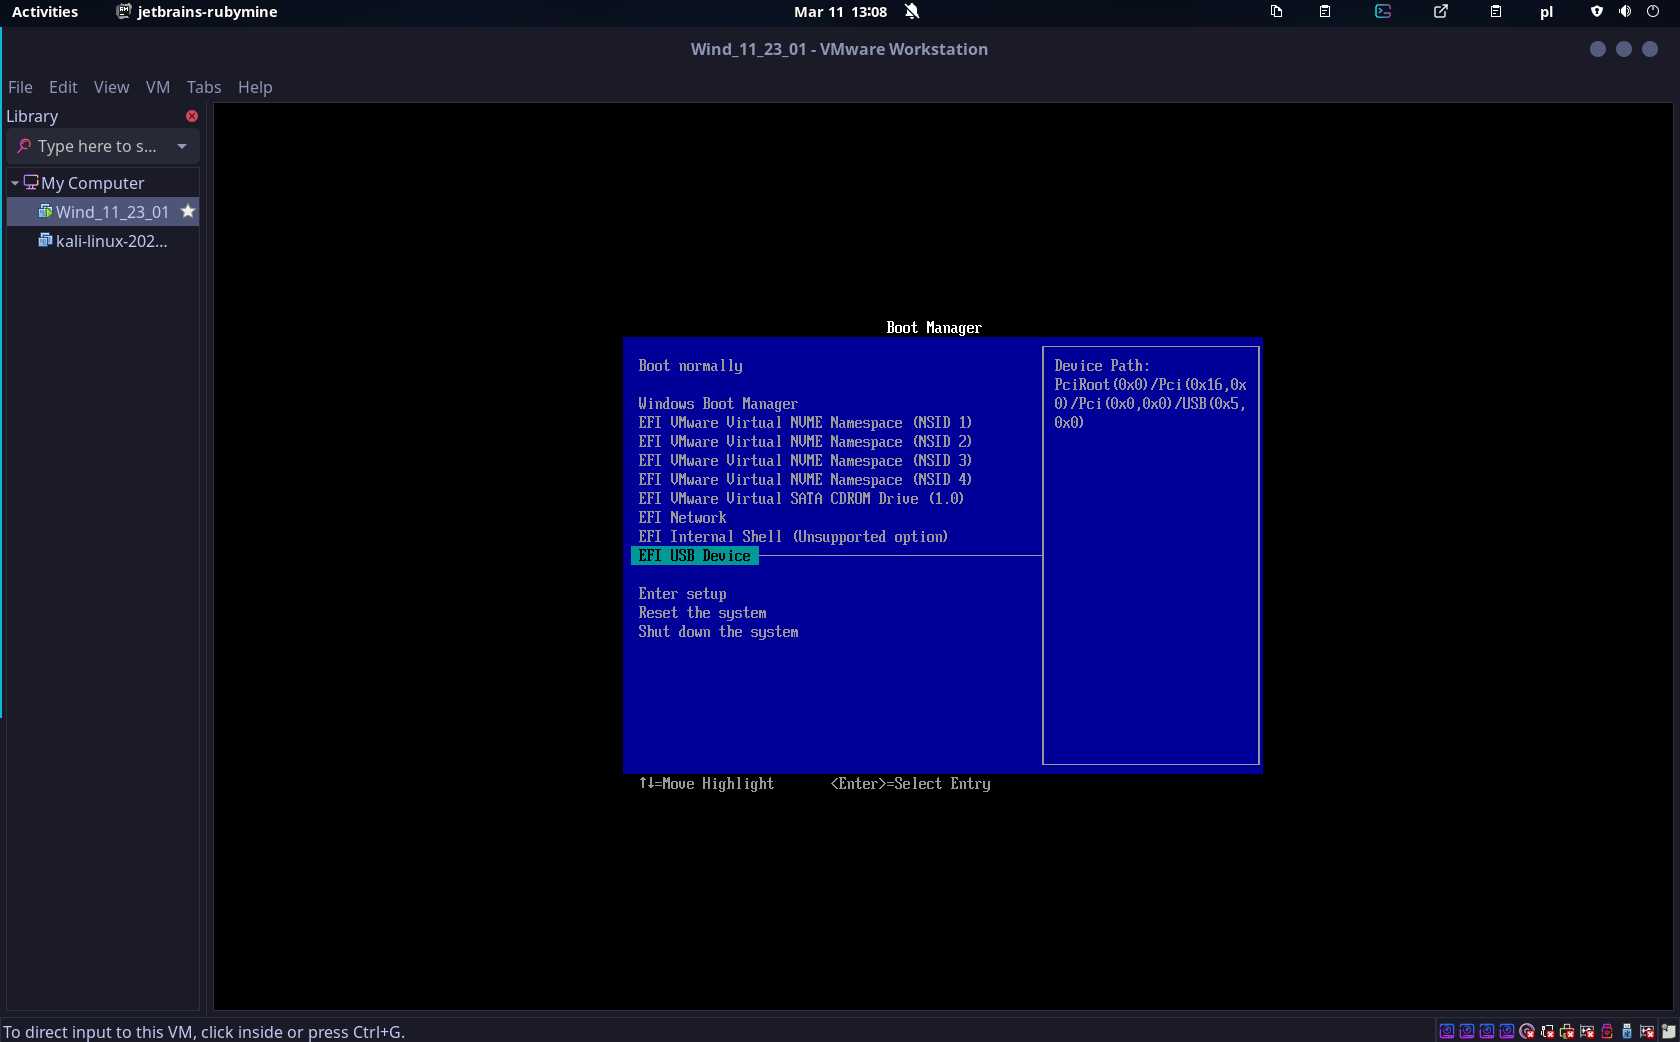Click the leftmost hard disk status icon
The height and width of the screenshot is (1042, 1680).
click(1447, 1031)
